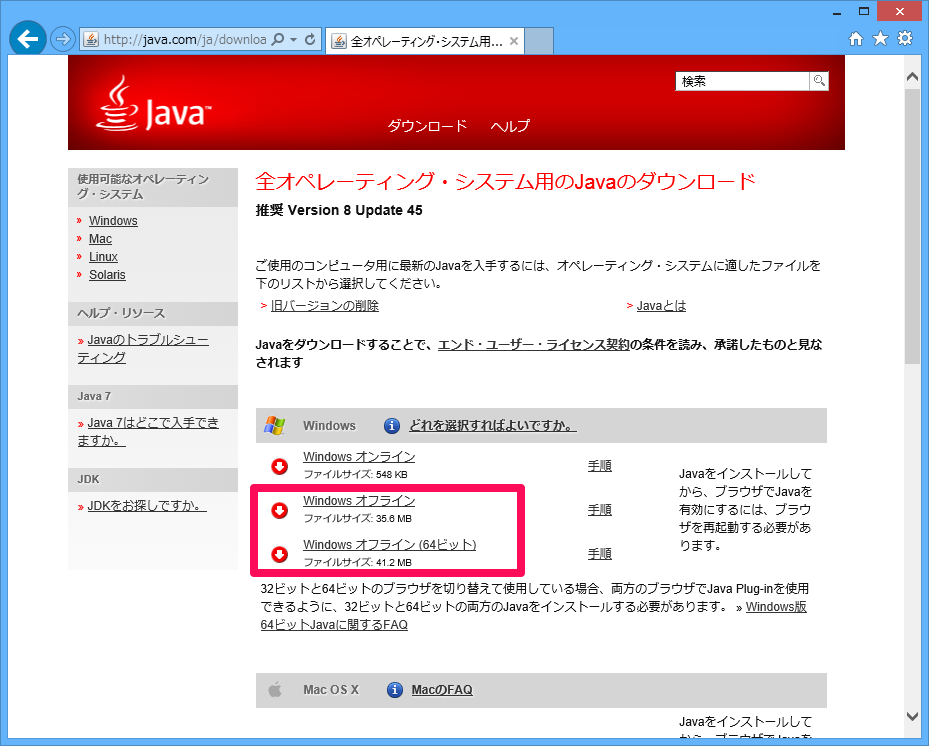This screenshot has height=746, width=929.
Task: Open the blank new tab button
Action: 539,41
